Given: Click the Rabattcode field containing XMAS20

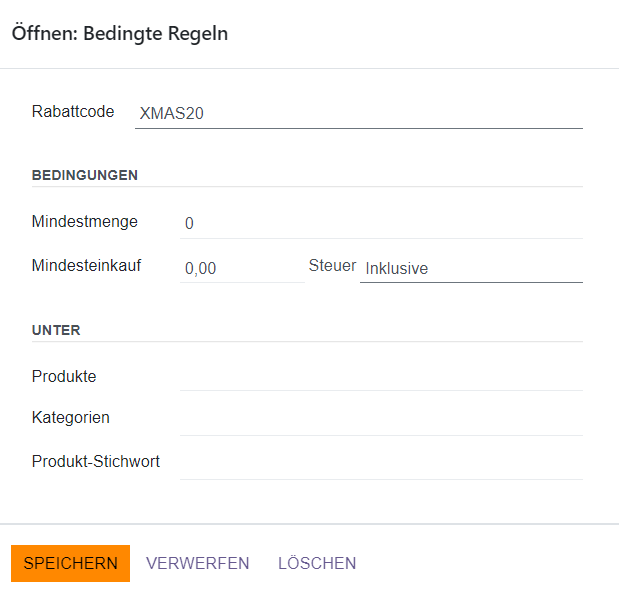Looking at the screenshot, I should click(358, 113).
